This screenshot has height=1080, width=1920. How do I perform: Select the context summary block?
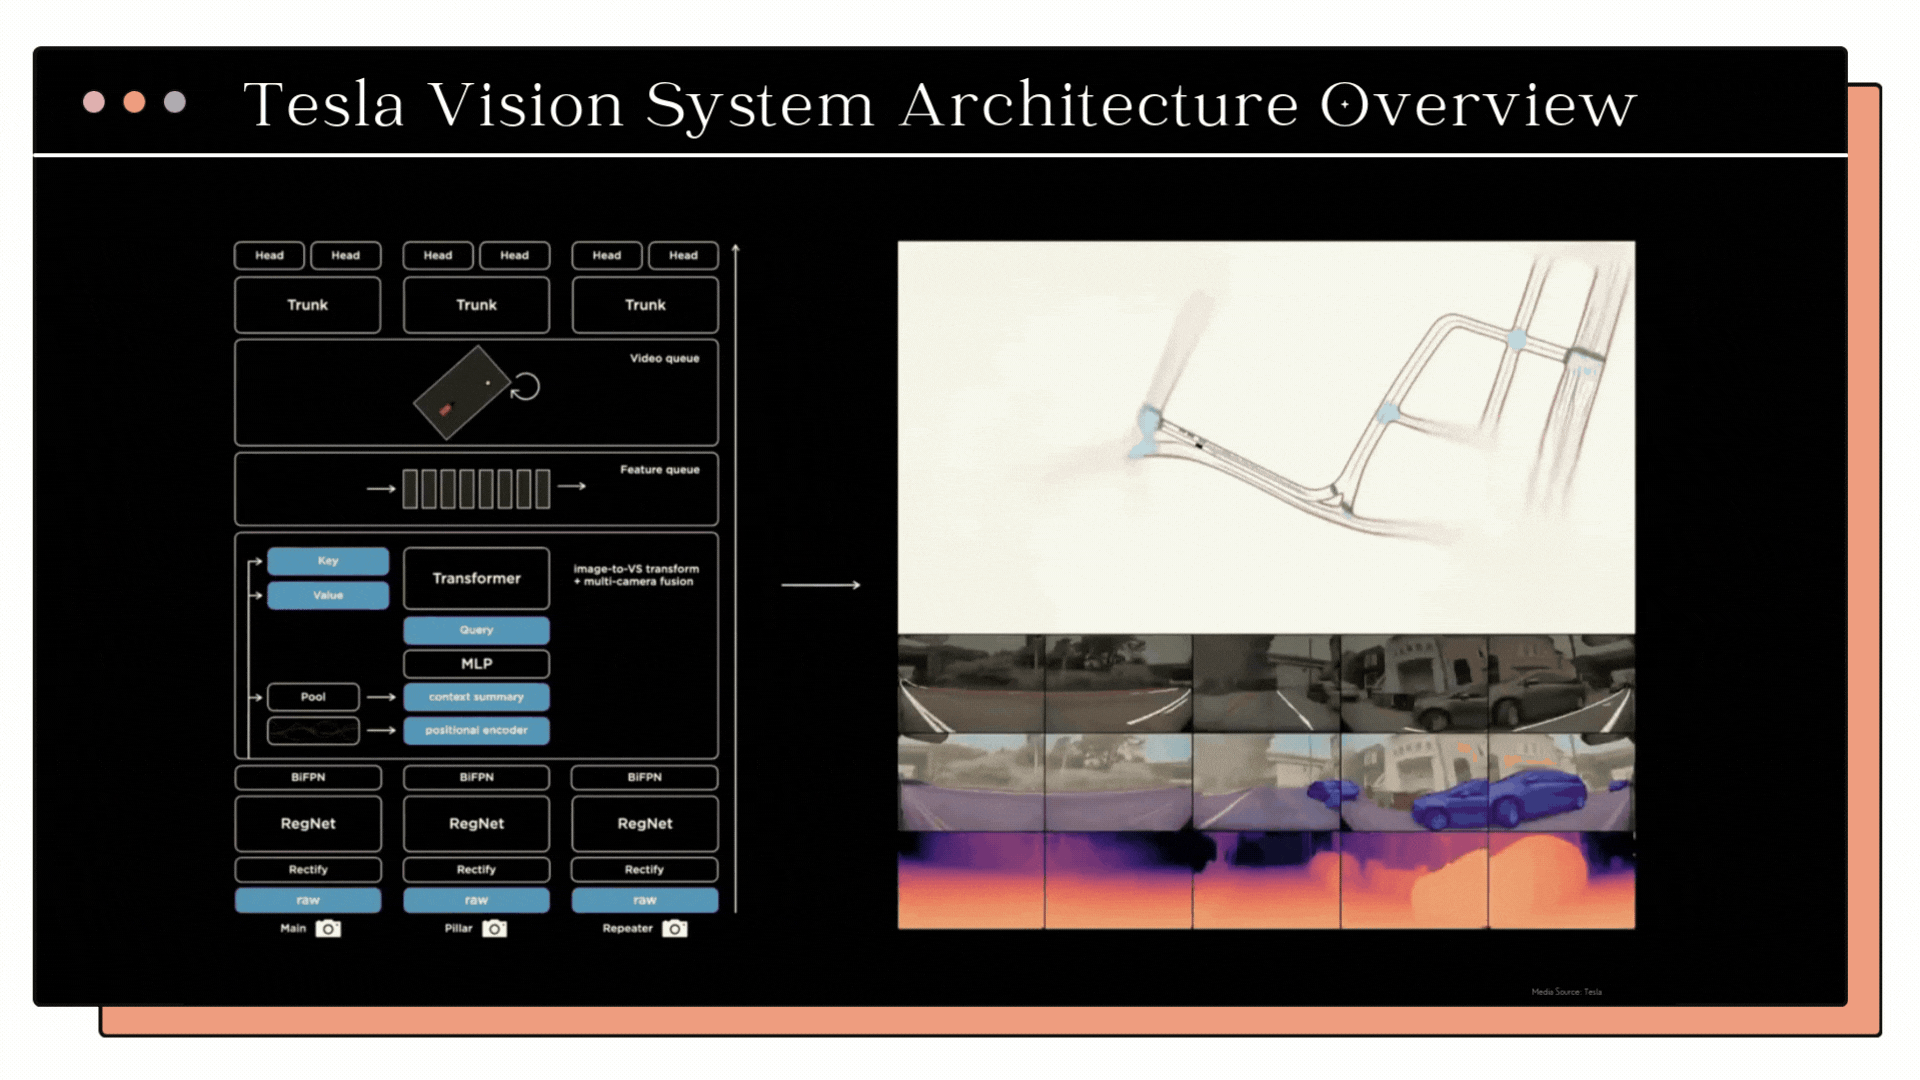(x=476, y=697)
